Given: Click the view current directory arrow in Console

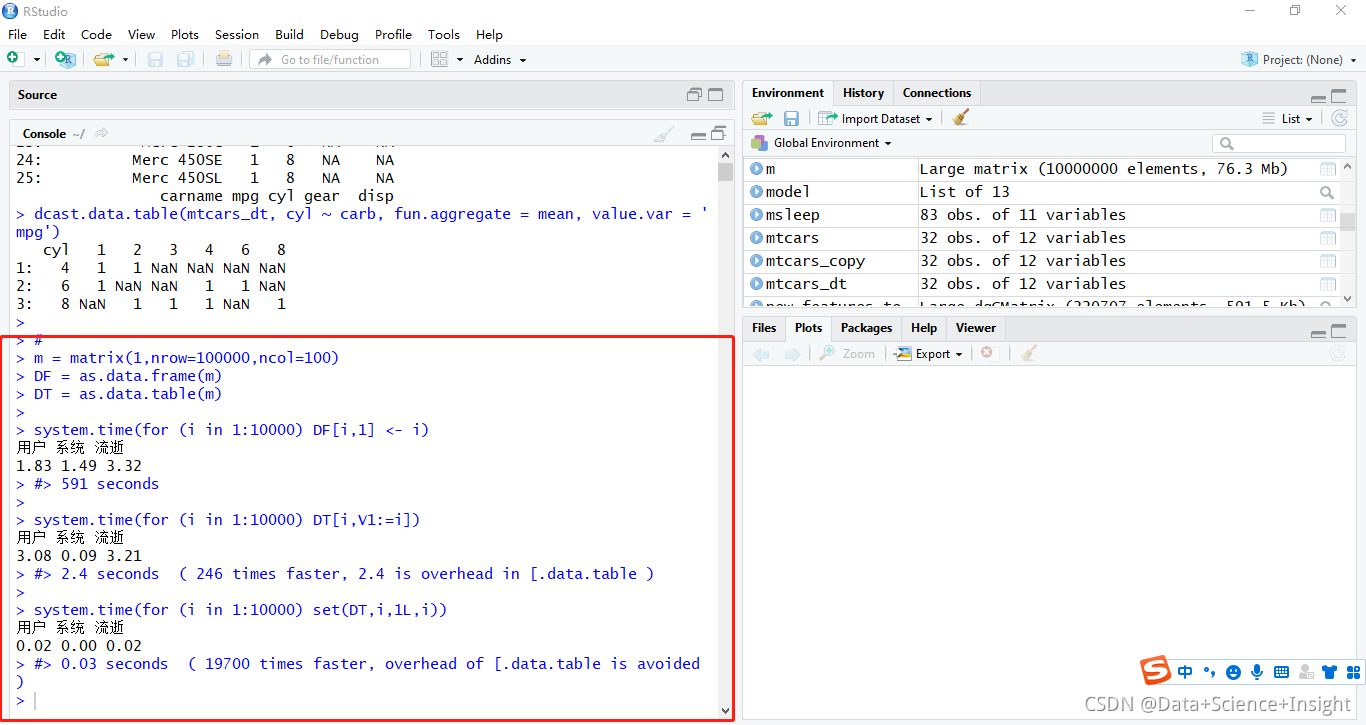Looking at the screenshot, I should (x=102, y=133).
